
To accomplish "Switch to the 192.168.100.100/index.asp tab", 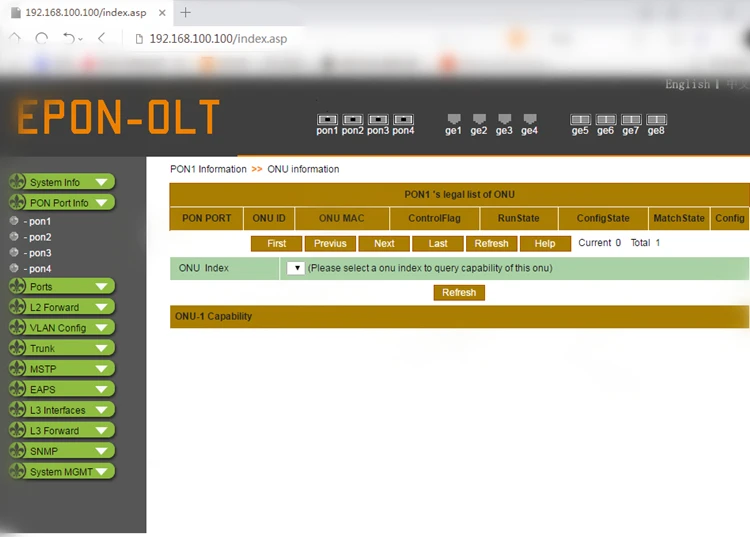I will click(x=86, y=13).
